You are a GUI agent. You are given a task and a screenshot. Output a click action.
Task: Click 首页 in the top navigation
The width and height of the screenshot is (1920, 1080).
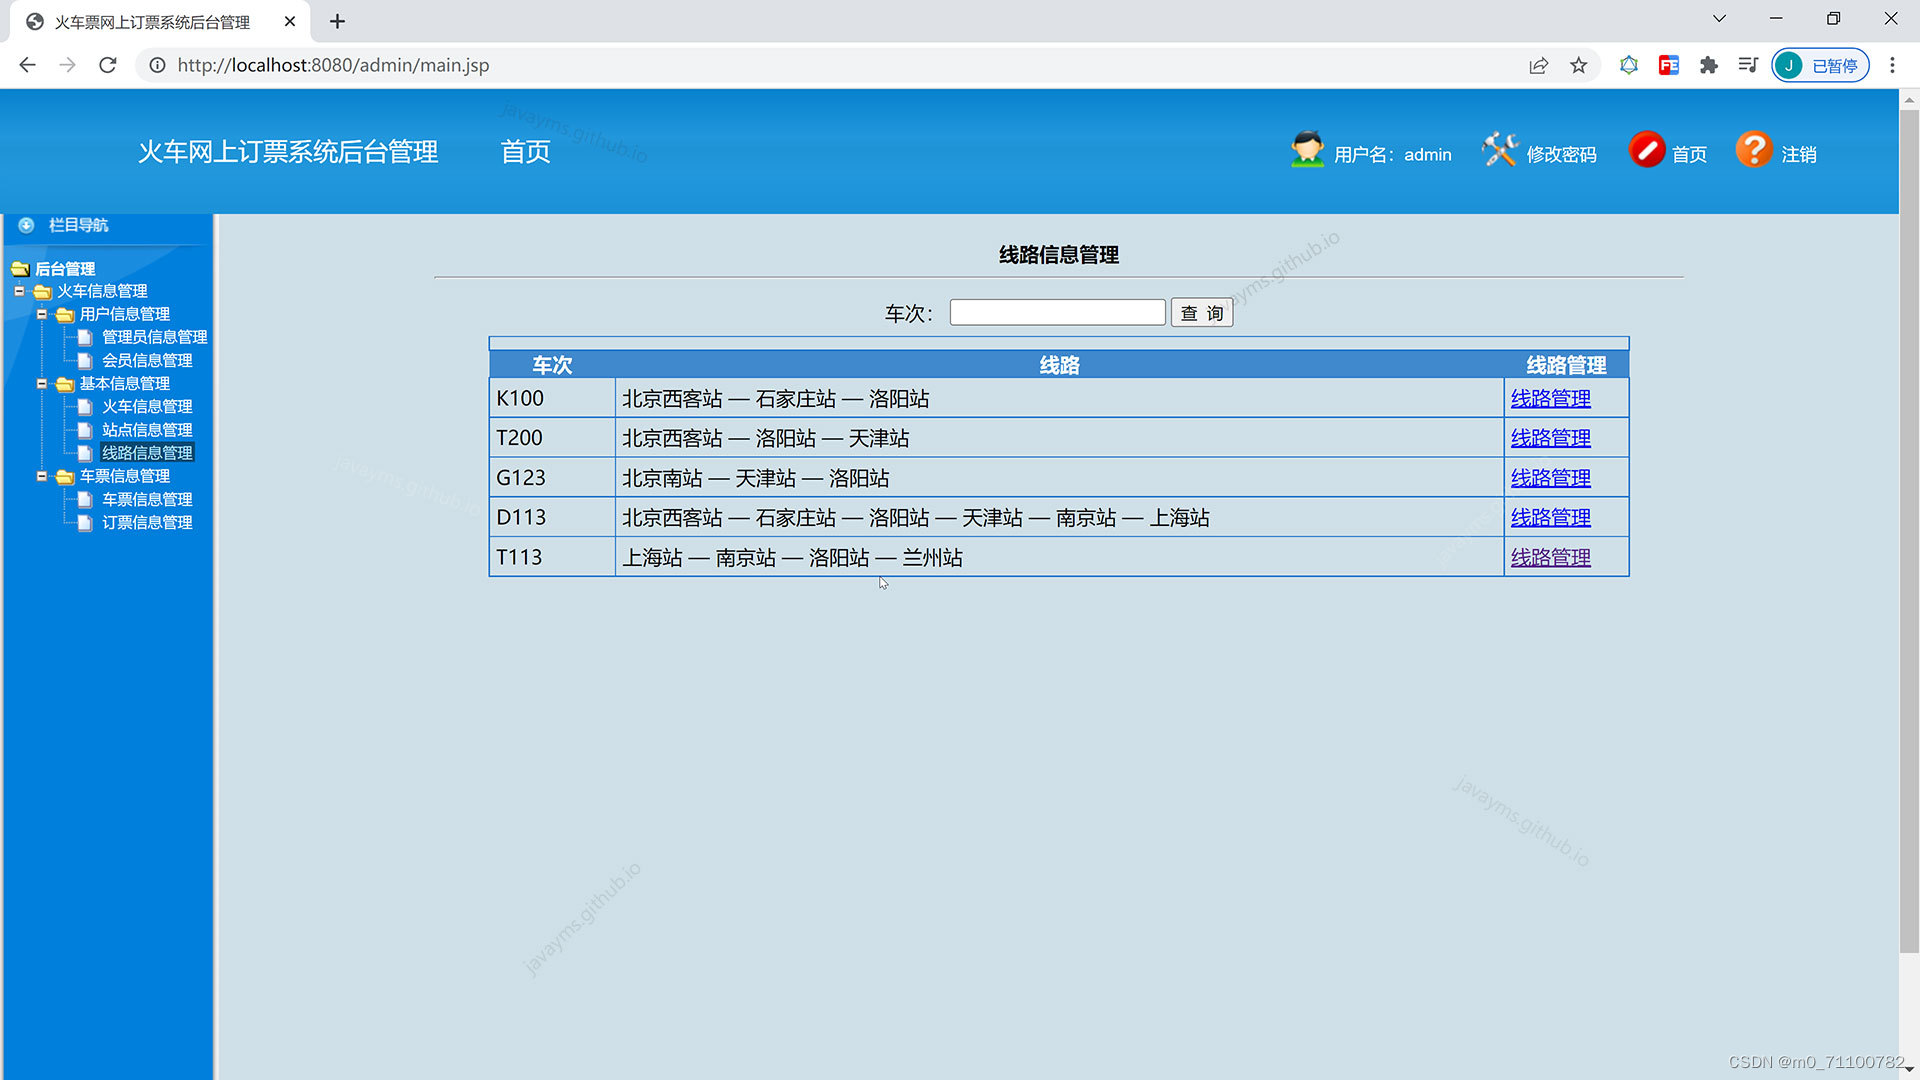(524, 151)
